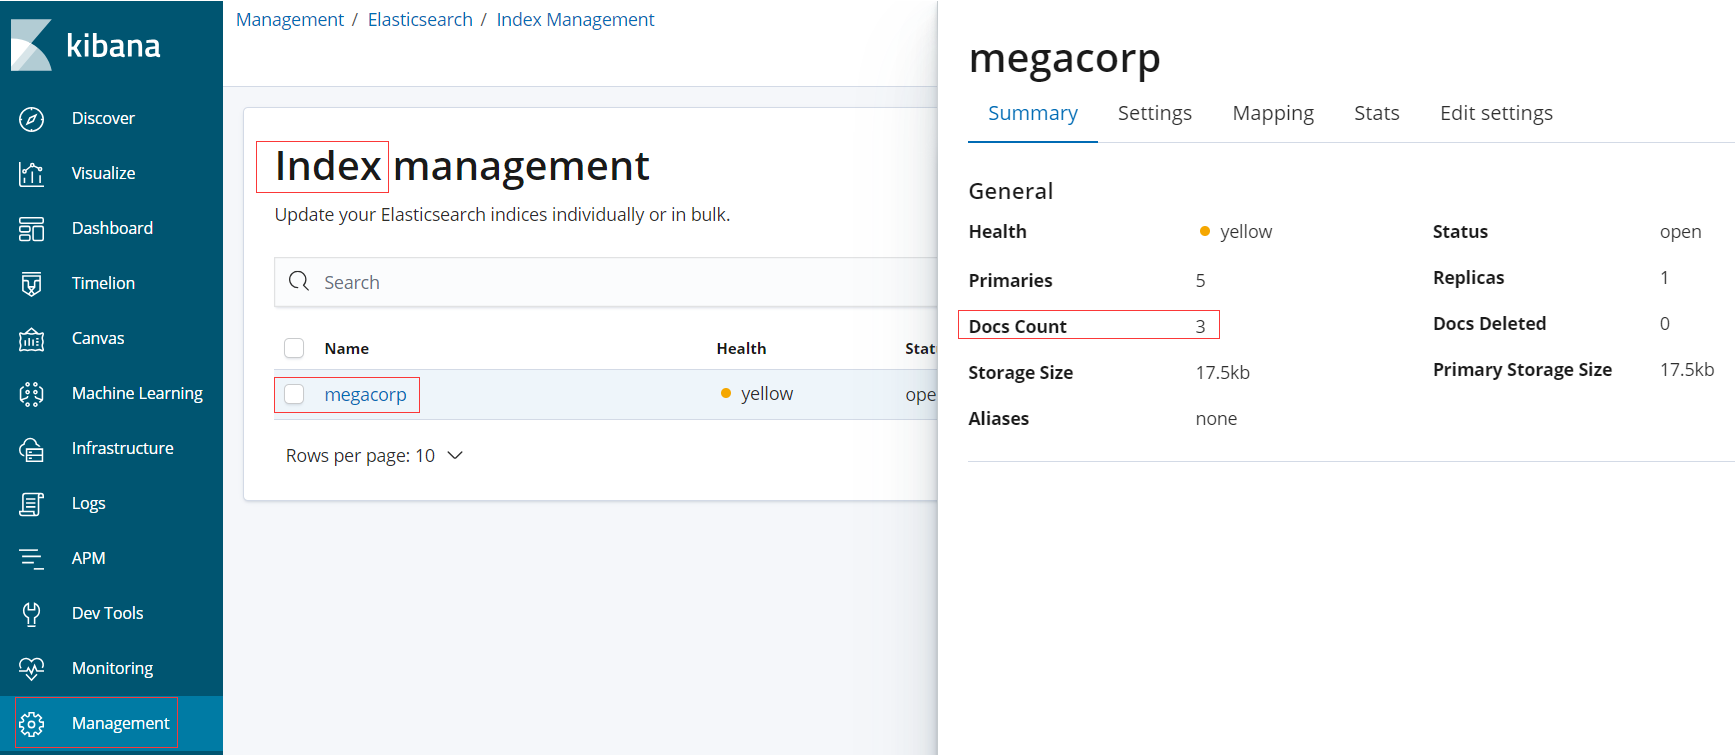Image resolution: width=1735 pixels, height=755 pixels.
Task: Open the megacorp index link
Action: click(x=365, y=394)
